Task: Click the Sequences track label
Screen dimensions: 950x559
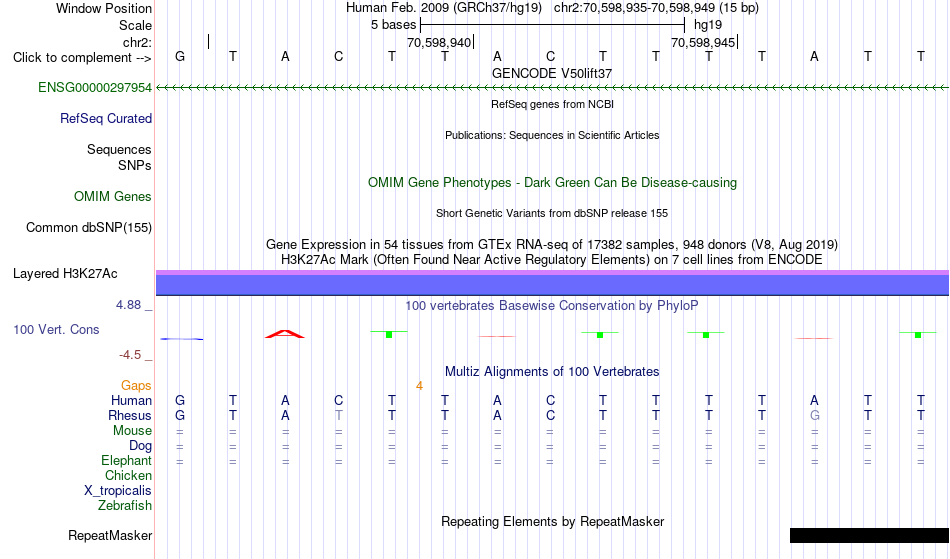Action: (119, 149)
